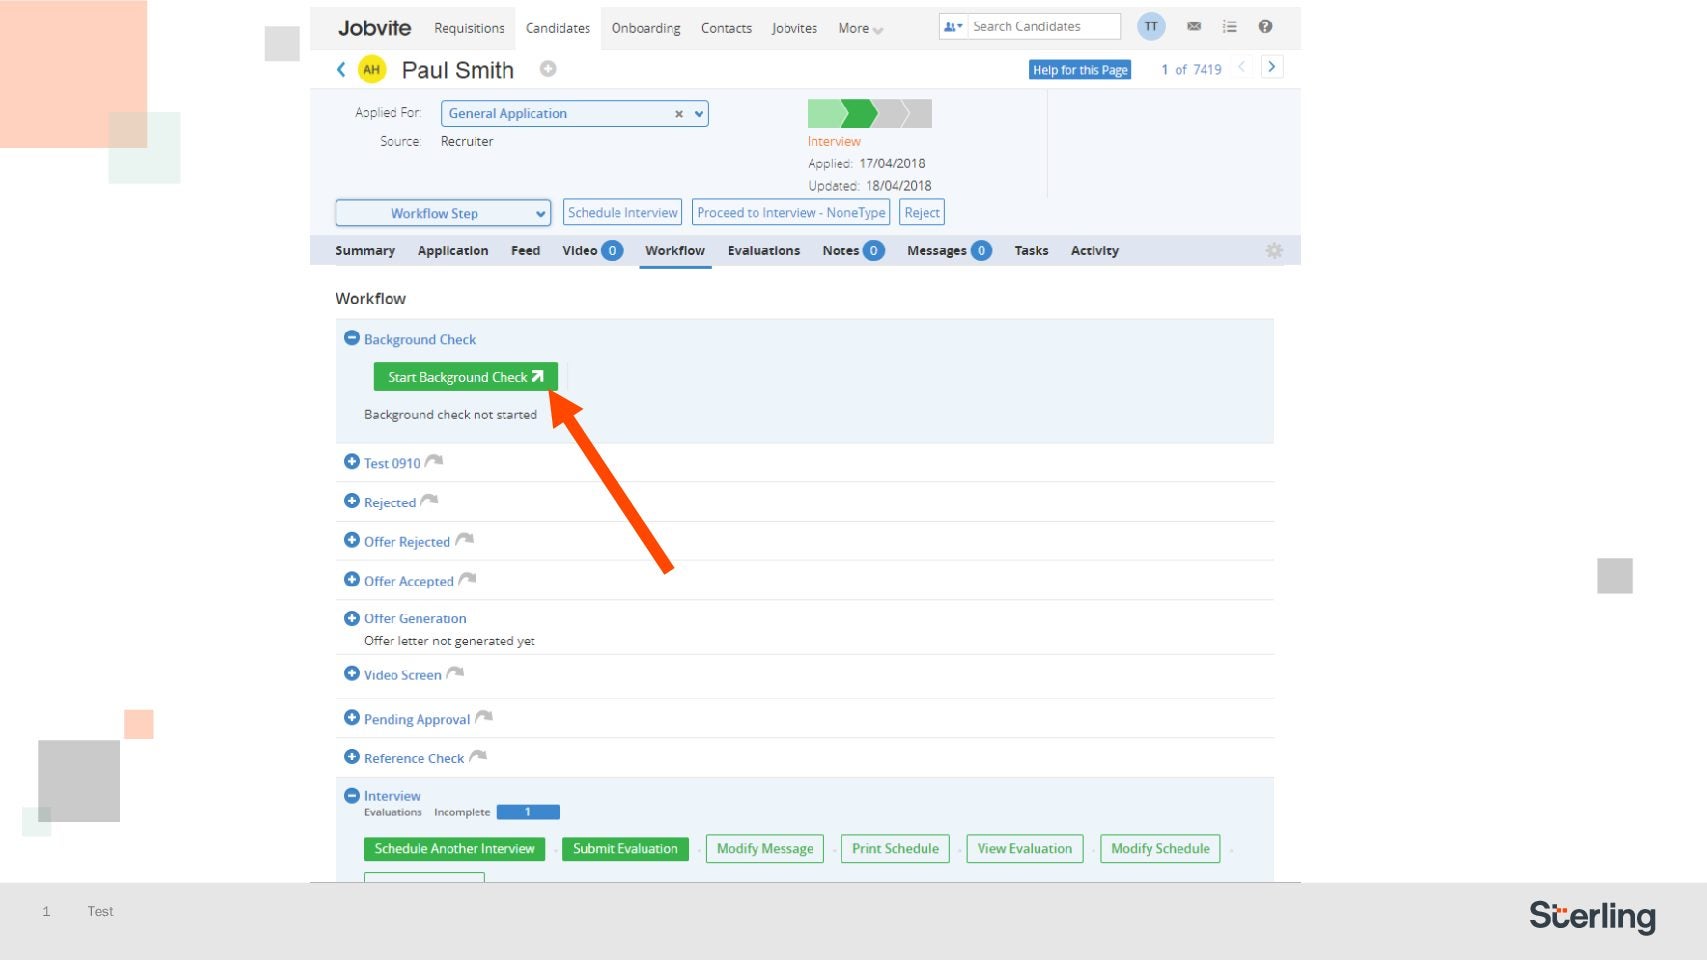Open the task list icon in header
This screenshot has width=1707, height=960.
click(1229, 27)
